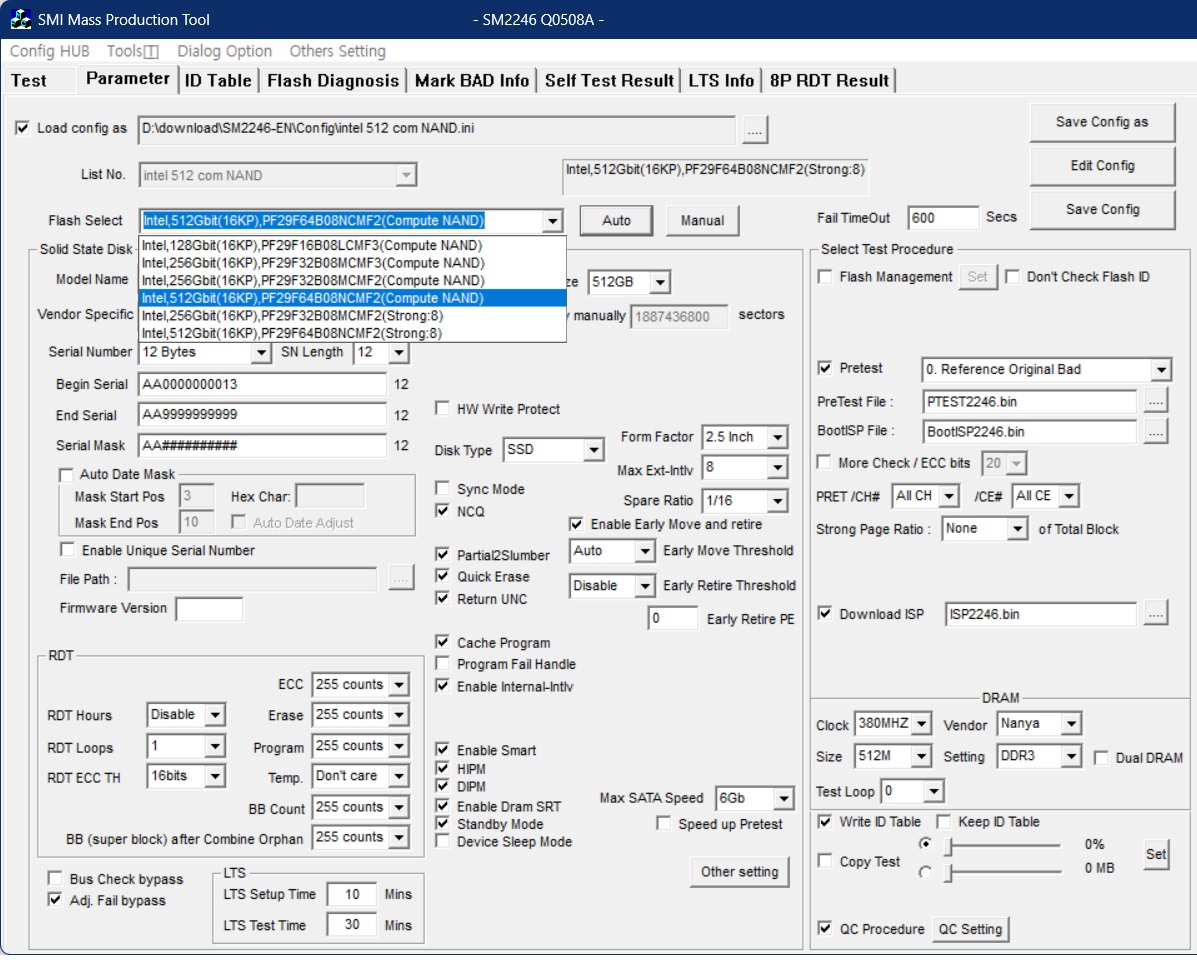This screenshot has height=960, width=1197.
Task: Open the Mark BAD Info tab
Action: (472, 81)
